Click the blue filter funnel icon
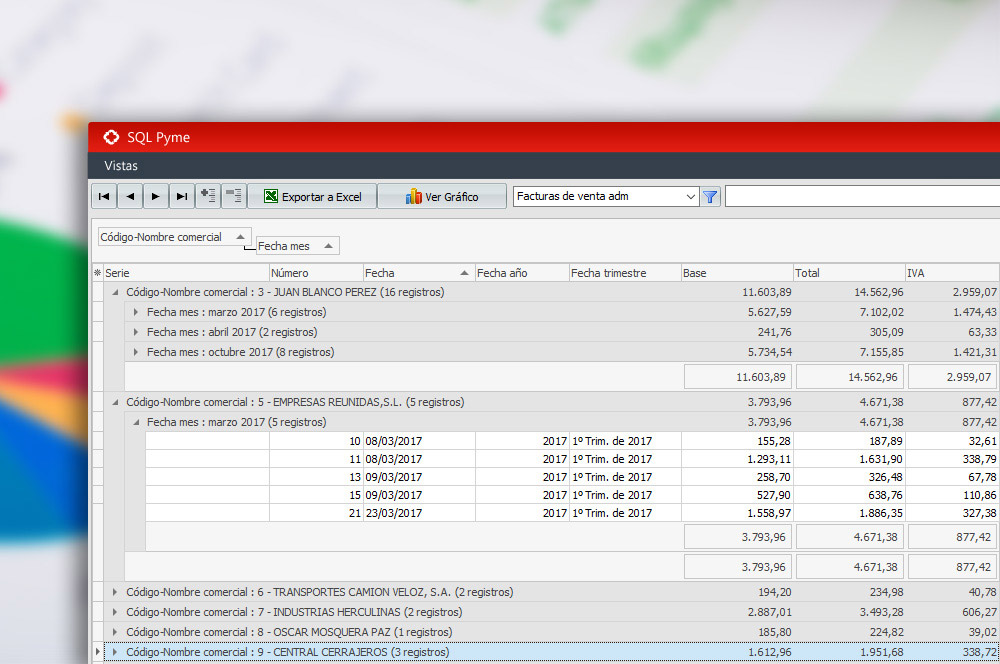The width and height of the screenshot is (1000, 664). coord(710,197)
